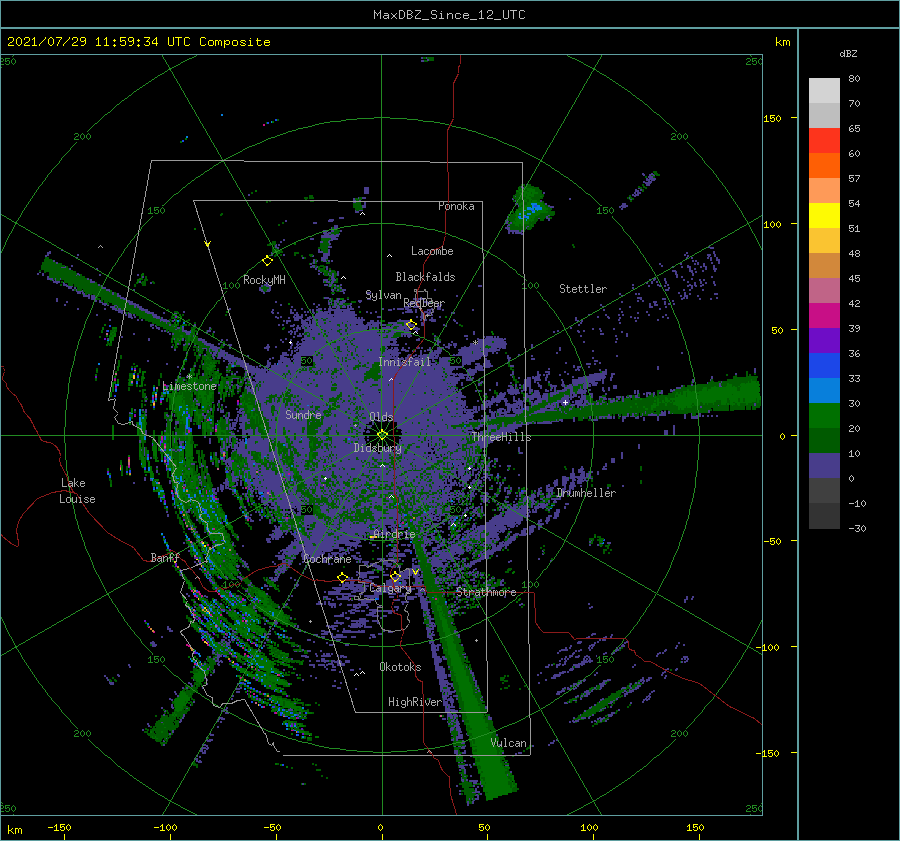
Task: Click the ThreeHills label
Action: (502, 437)
